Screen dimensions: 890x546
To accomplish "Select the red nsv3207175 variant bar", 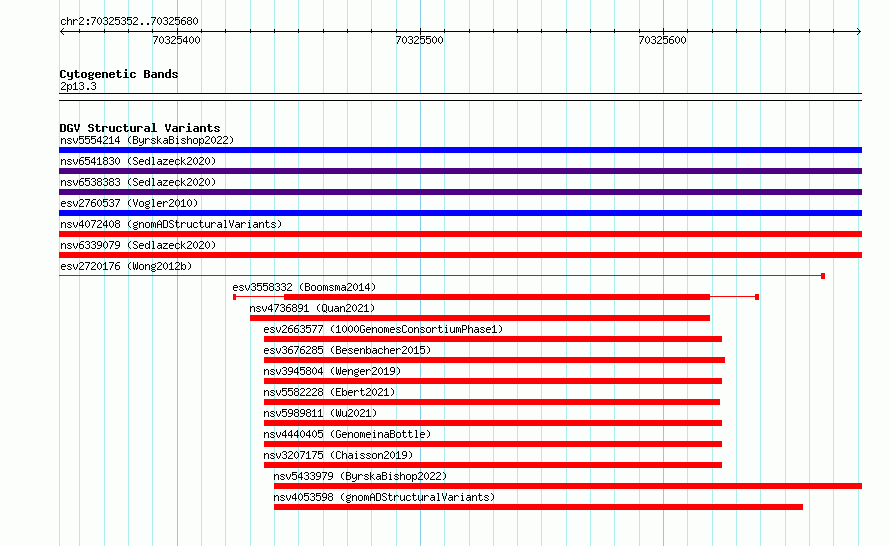I will coord(493,465).
